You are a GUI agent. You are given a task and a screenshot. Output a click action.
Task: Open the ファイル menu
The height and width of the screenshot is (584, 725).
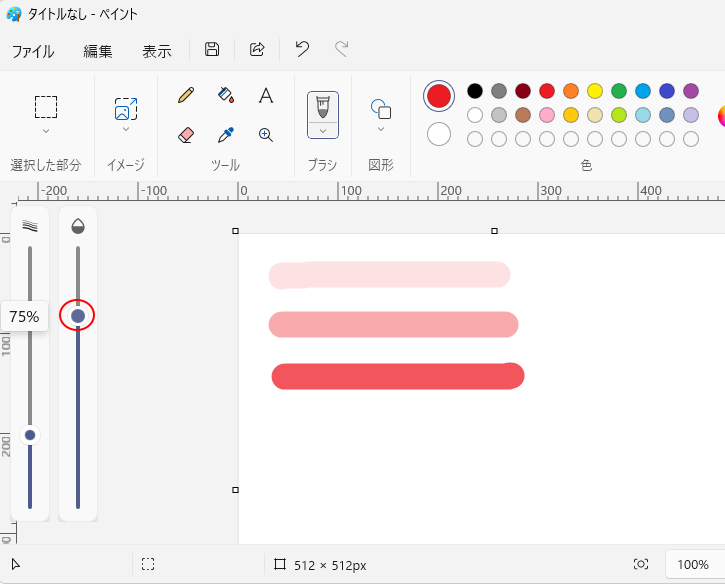[x=33, y=51]
